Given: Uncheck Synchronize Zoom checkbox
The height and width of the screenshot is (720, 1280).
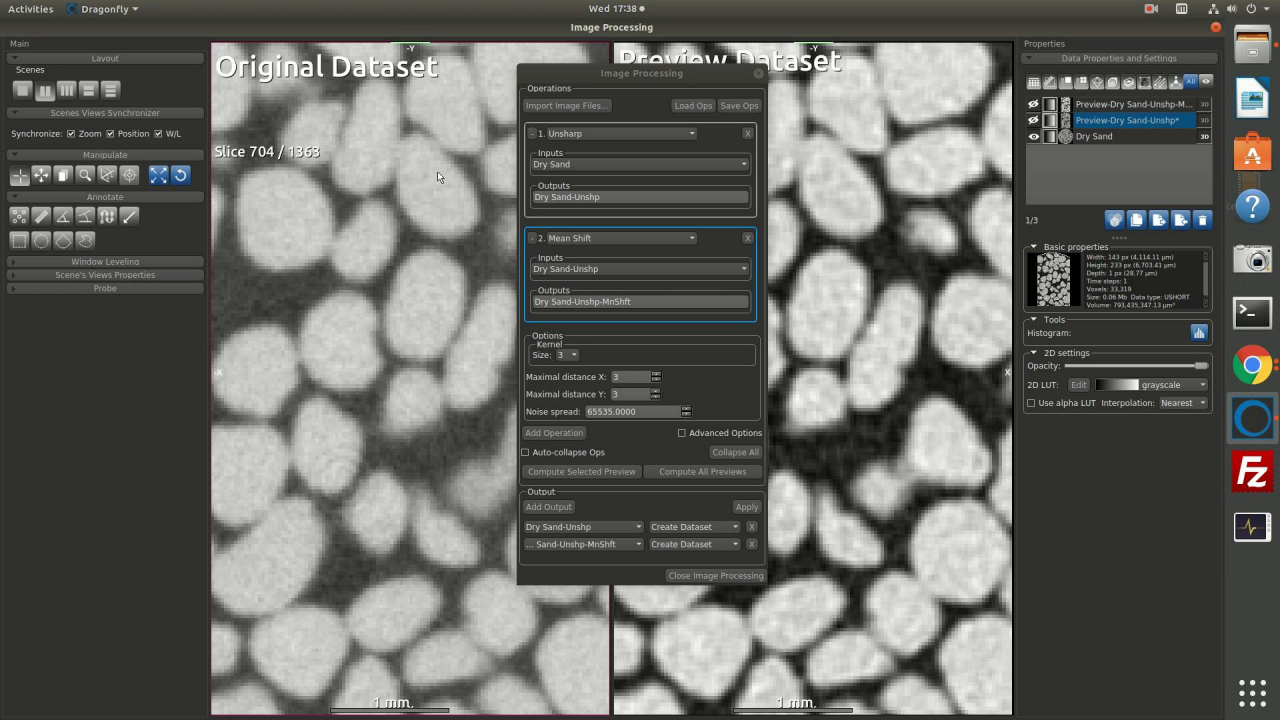Looking at the screenshot, I should (x=71, y=134).
